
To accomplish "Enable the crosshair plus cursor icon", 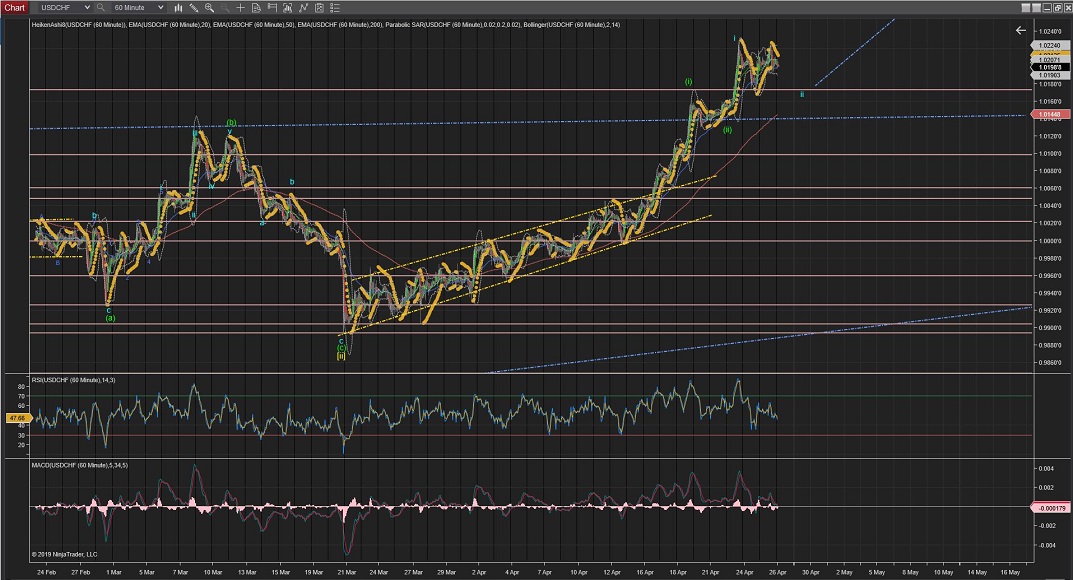I will pyautogui.click(x=240, y=8).
